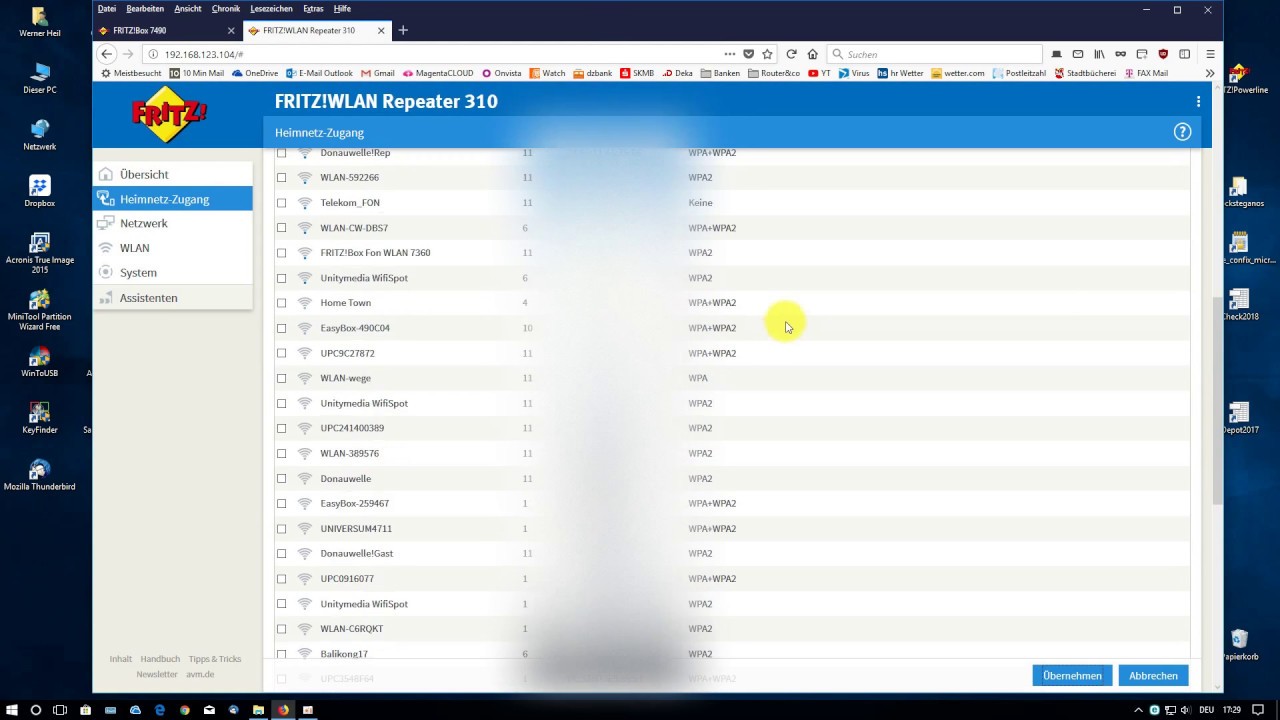Open the Handbuch link
This screenshot has height=720, width=1280.
(160, 659)
